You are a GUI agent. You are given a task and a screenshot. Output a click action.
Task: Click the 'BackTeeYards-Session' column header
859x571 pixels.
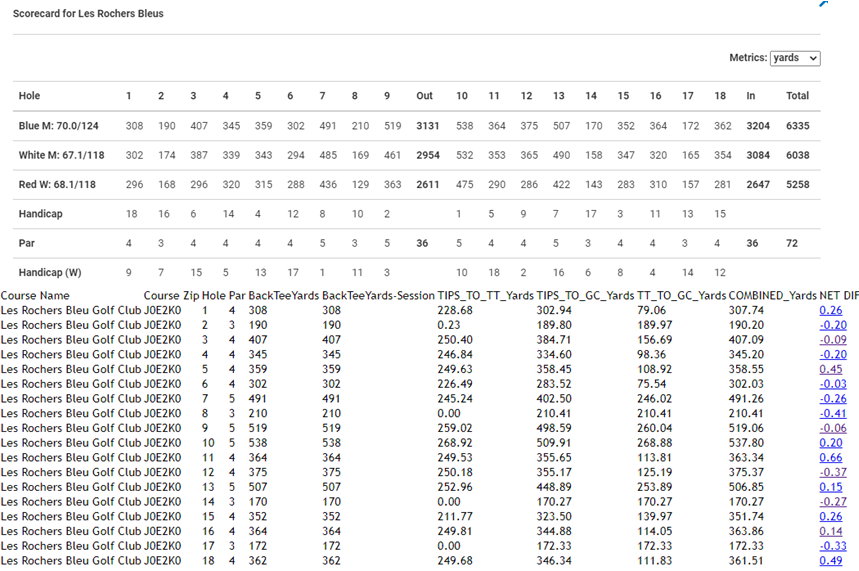[x=378, y=296]
